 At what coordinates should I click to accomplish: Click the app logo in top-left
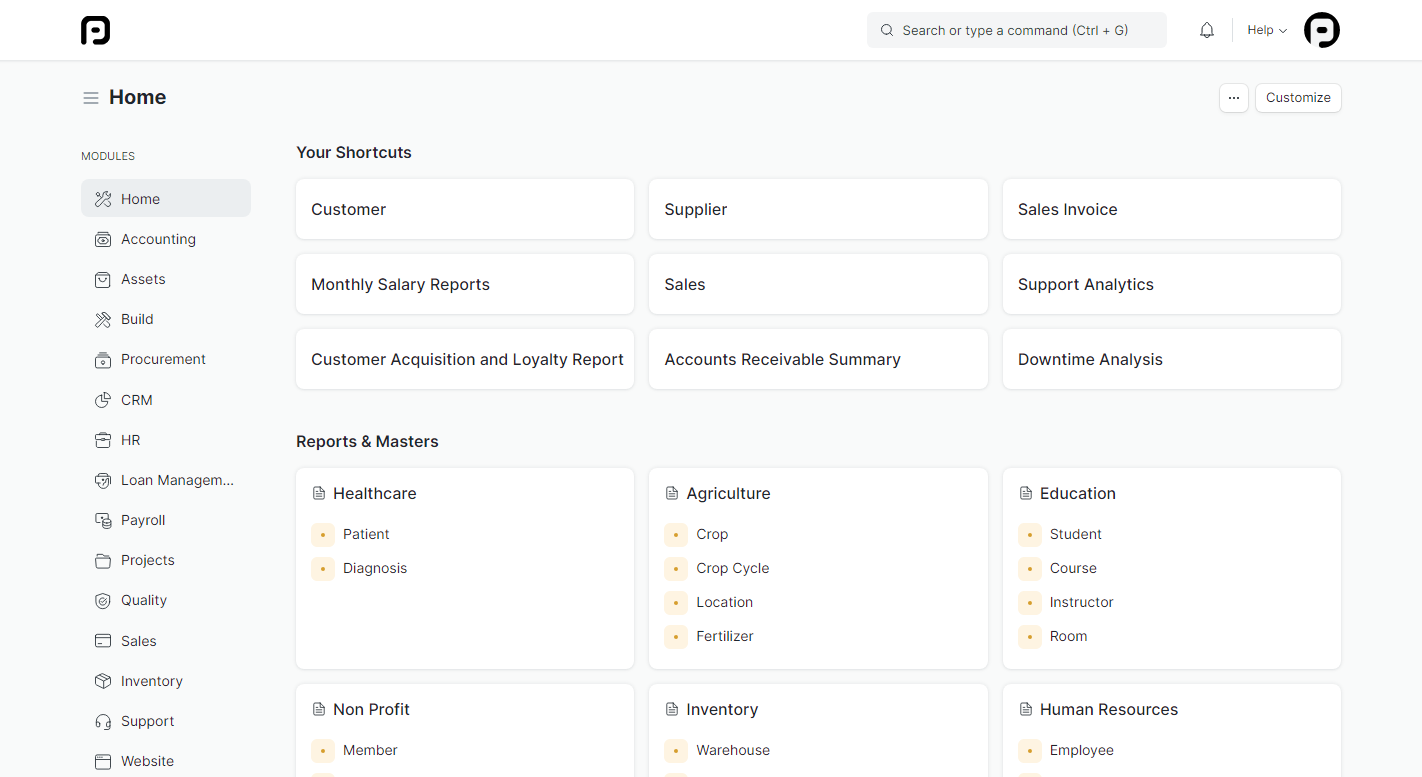point(96,30)
